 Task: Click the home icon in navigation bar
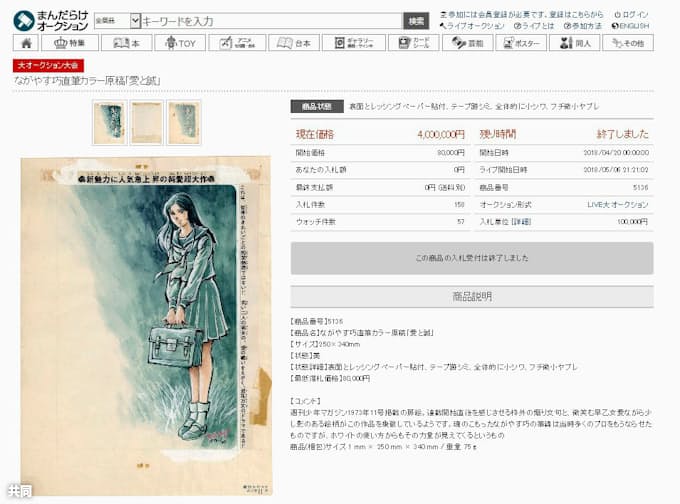tap(25, 43)
